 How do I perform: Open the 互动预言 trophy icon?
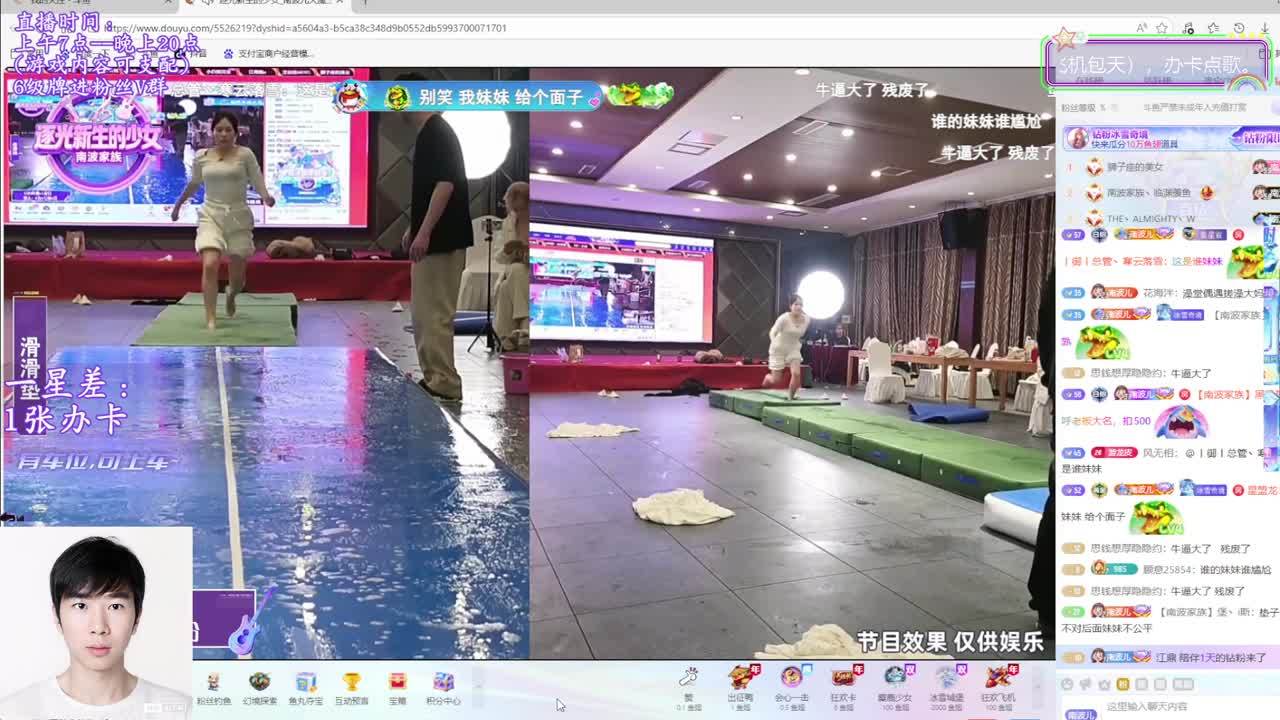click(351, 686)
